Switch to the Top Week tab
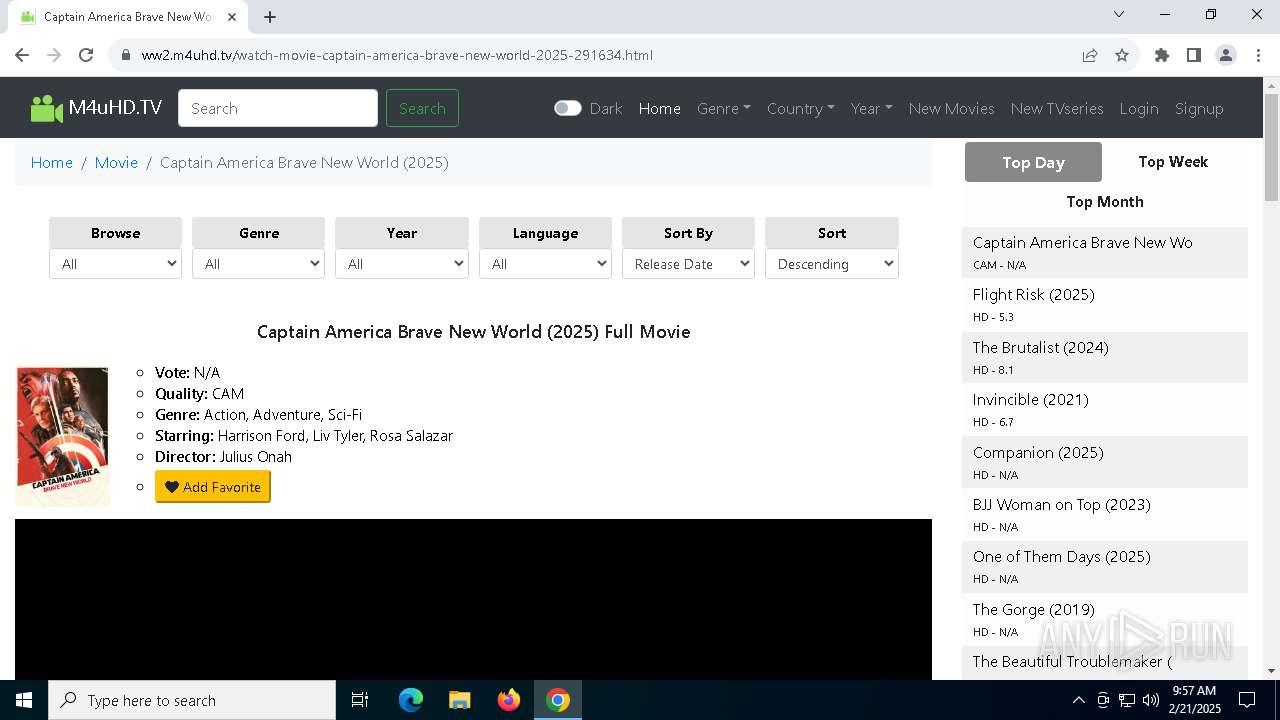The width and height of the screenshot is (1280, 720). click(x=1173, y=162)
